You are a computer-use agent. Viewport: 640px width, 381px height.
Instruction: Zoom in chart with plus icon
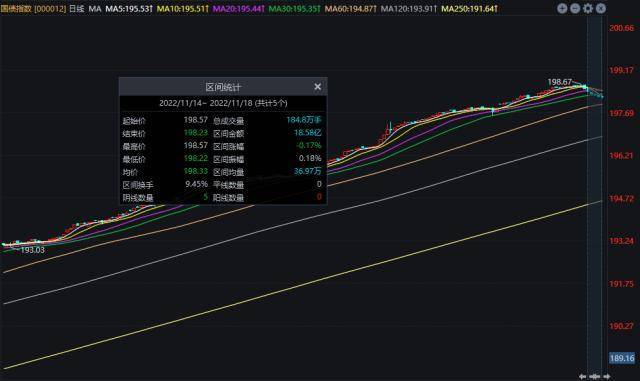[x=562, y=8]
